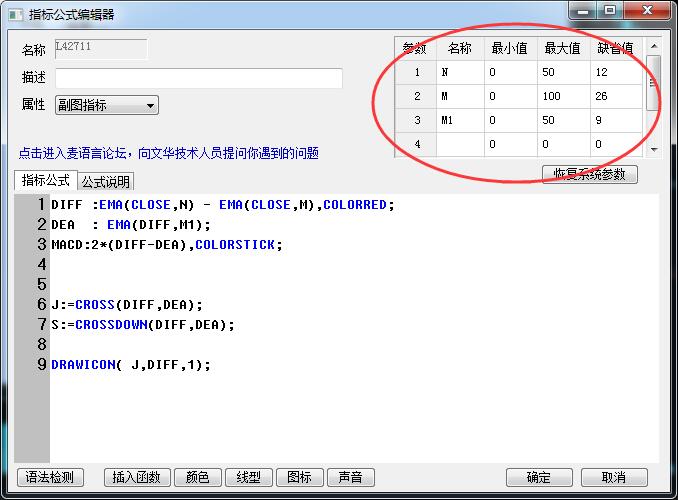This screenshot has width=678, height=500.
Task: Close the formula editor window
Action: click(647, 11)
